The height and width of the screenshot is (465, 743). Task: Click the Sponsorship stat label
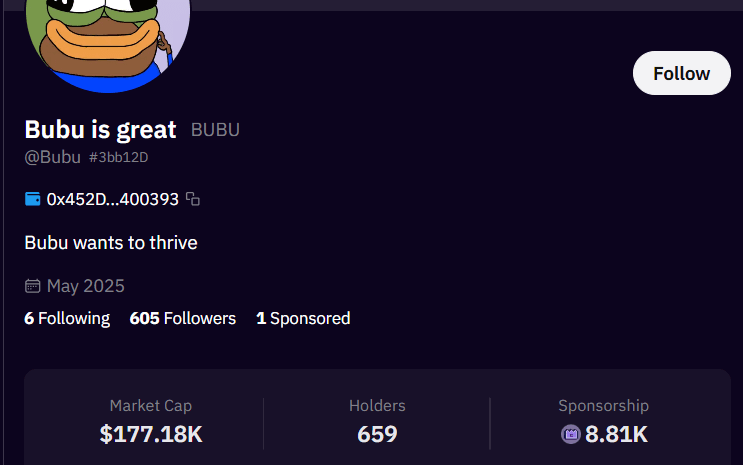(x=603, y=405)
